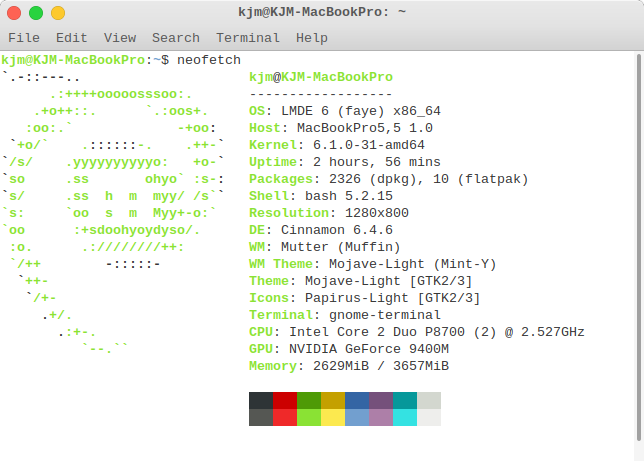Click the Shell line bash 5.2.15
This screenshot has height=461, width=644.
click(x=321, y=196)
